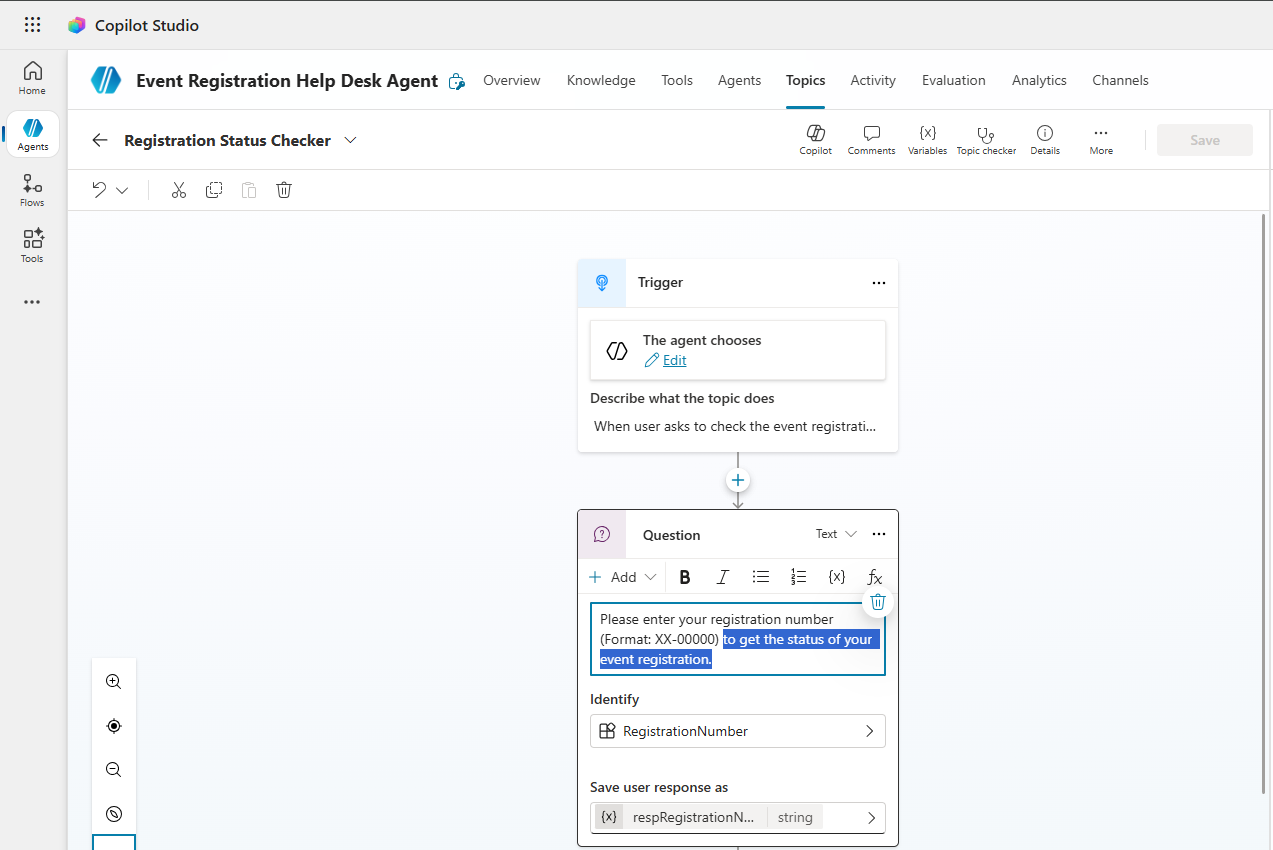Open the Comments pane

click(x=871, y=139)
